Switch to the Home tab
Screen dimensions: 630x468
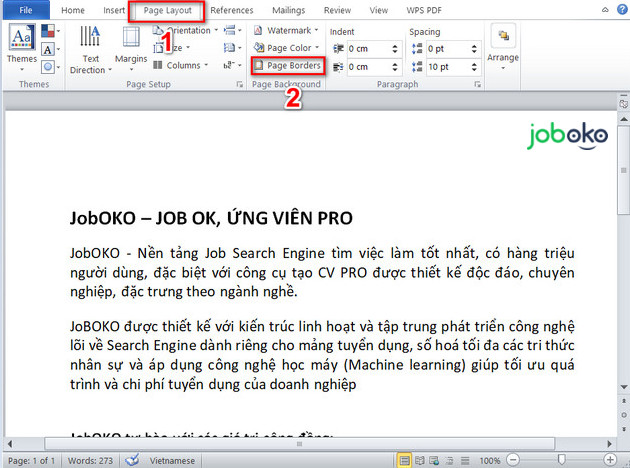coord(73,10)
